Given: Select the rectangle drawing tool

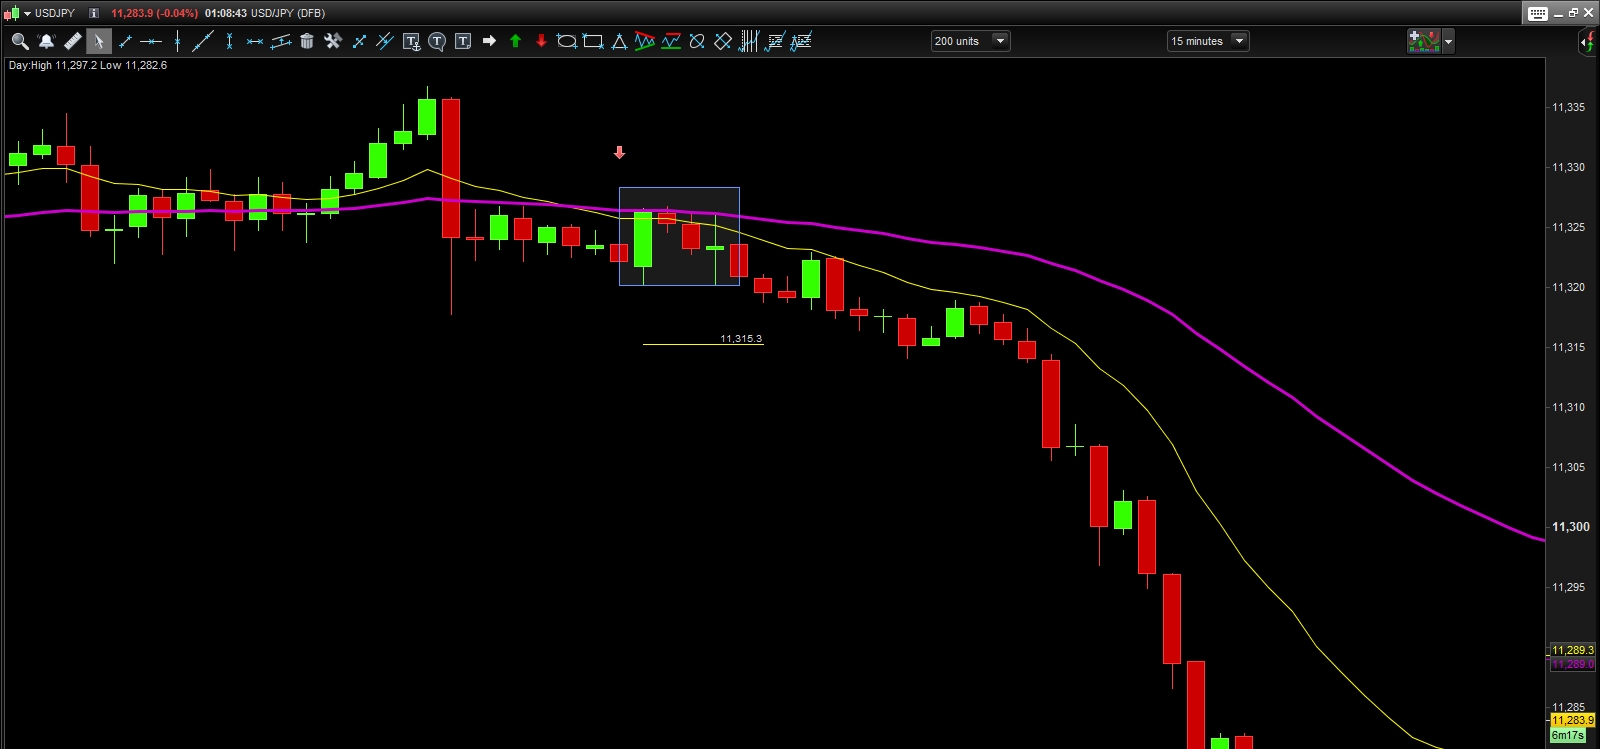Looking at the screenshot, I should tap(593, 41).
